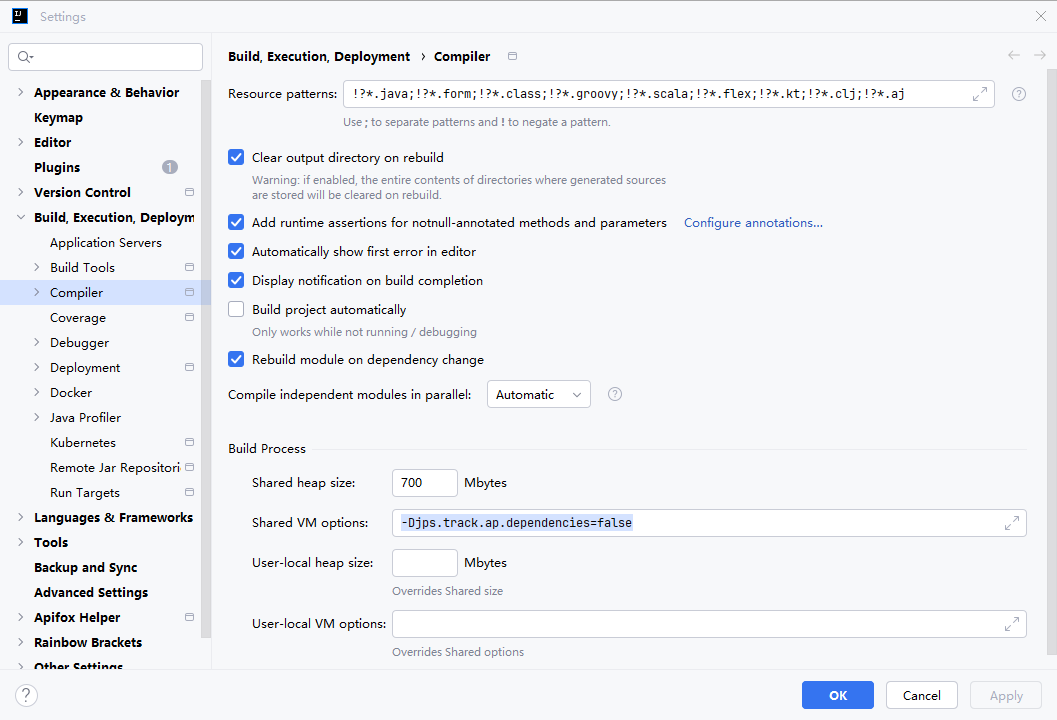Viewport: 1057px width, 720px height.
Task: Toggle Display notification on build completion
Action: pyautogui.click(x=236, y=280)
